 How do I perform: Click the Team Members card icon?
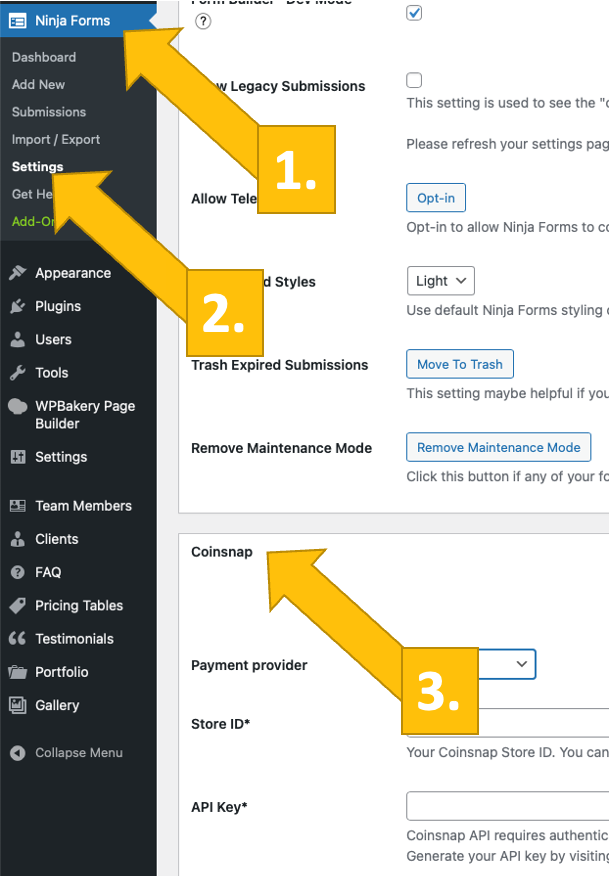pyautogui.click(x=18, y=506)
